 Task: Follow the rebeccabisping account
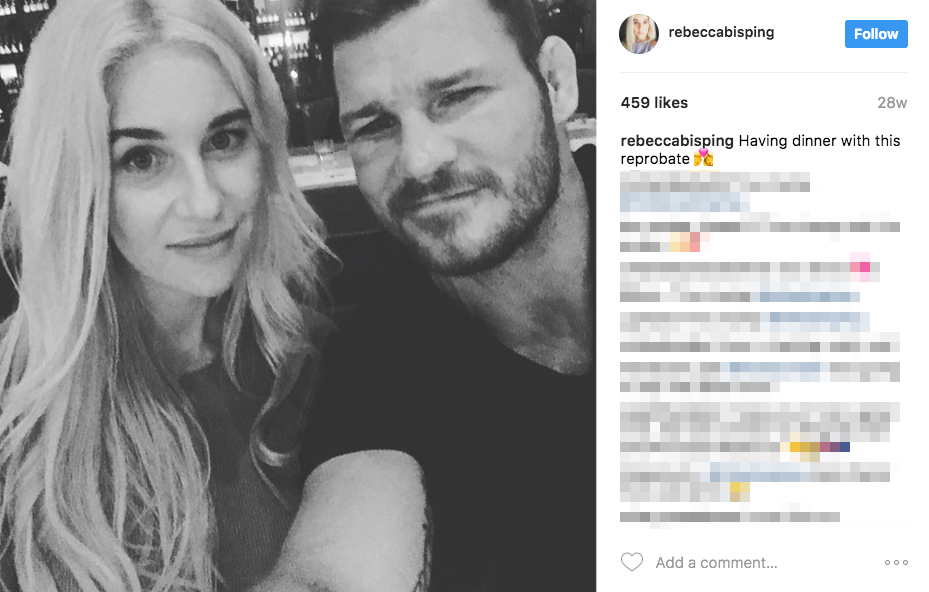(x=876, y=34)
